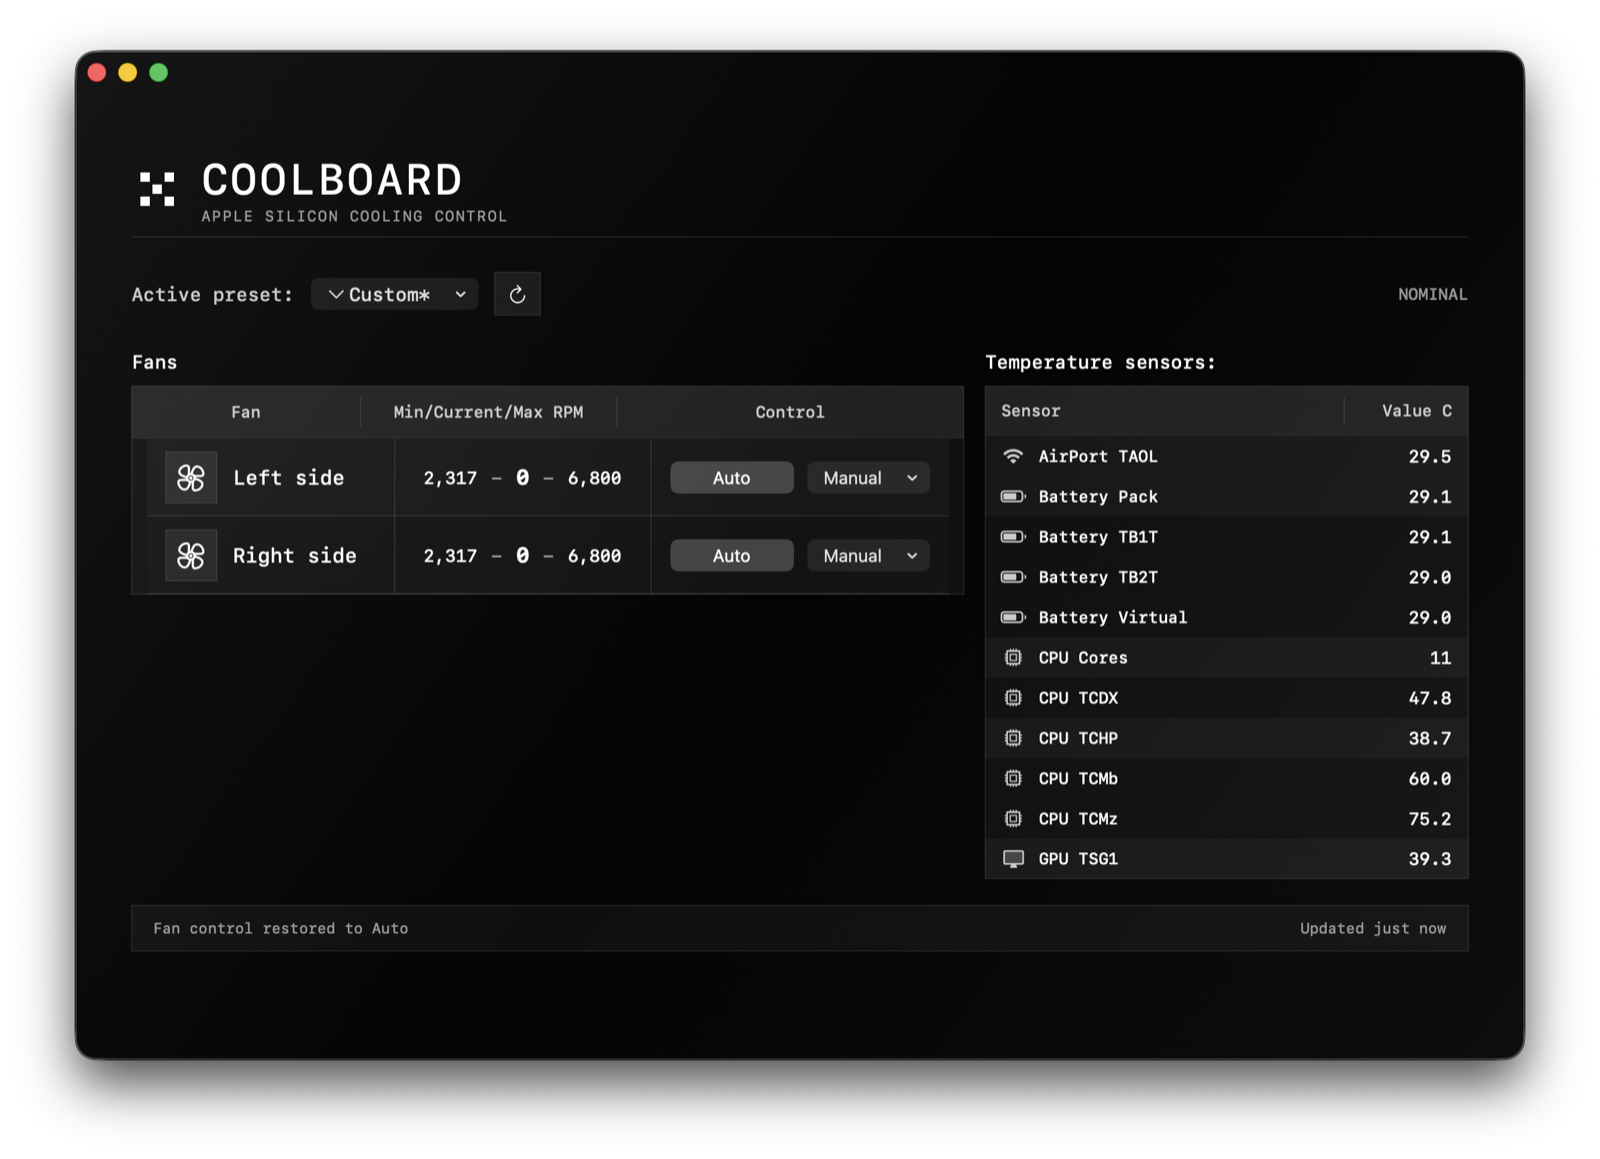Select the Right side fan name
Image resolution: width=1600 pixels, height=1159 pixels.
[x=295, y=556]
